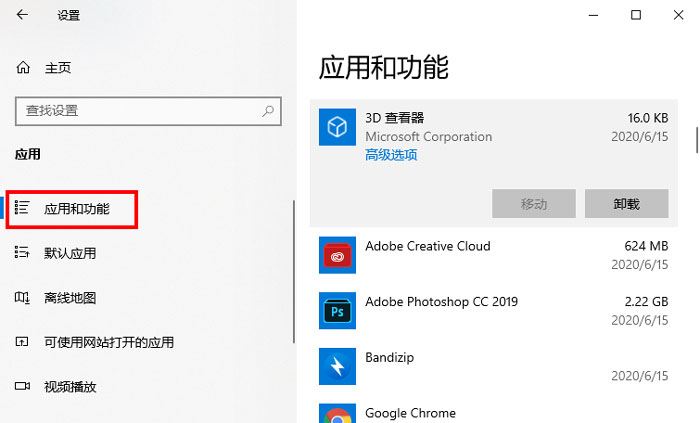Click the Google Chrome app icon

pos(337,414)
